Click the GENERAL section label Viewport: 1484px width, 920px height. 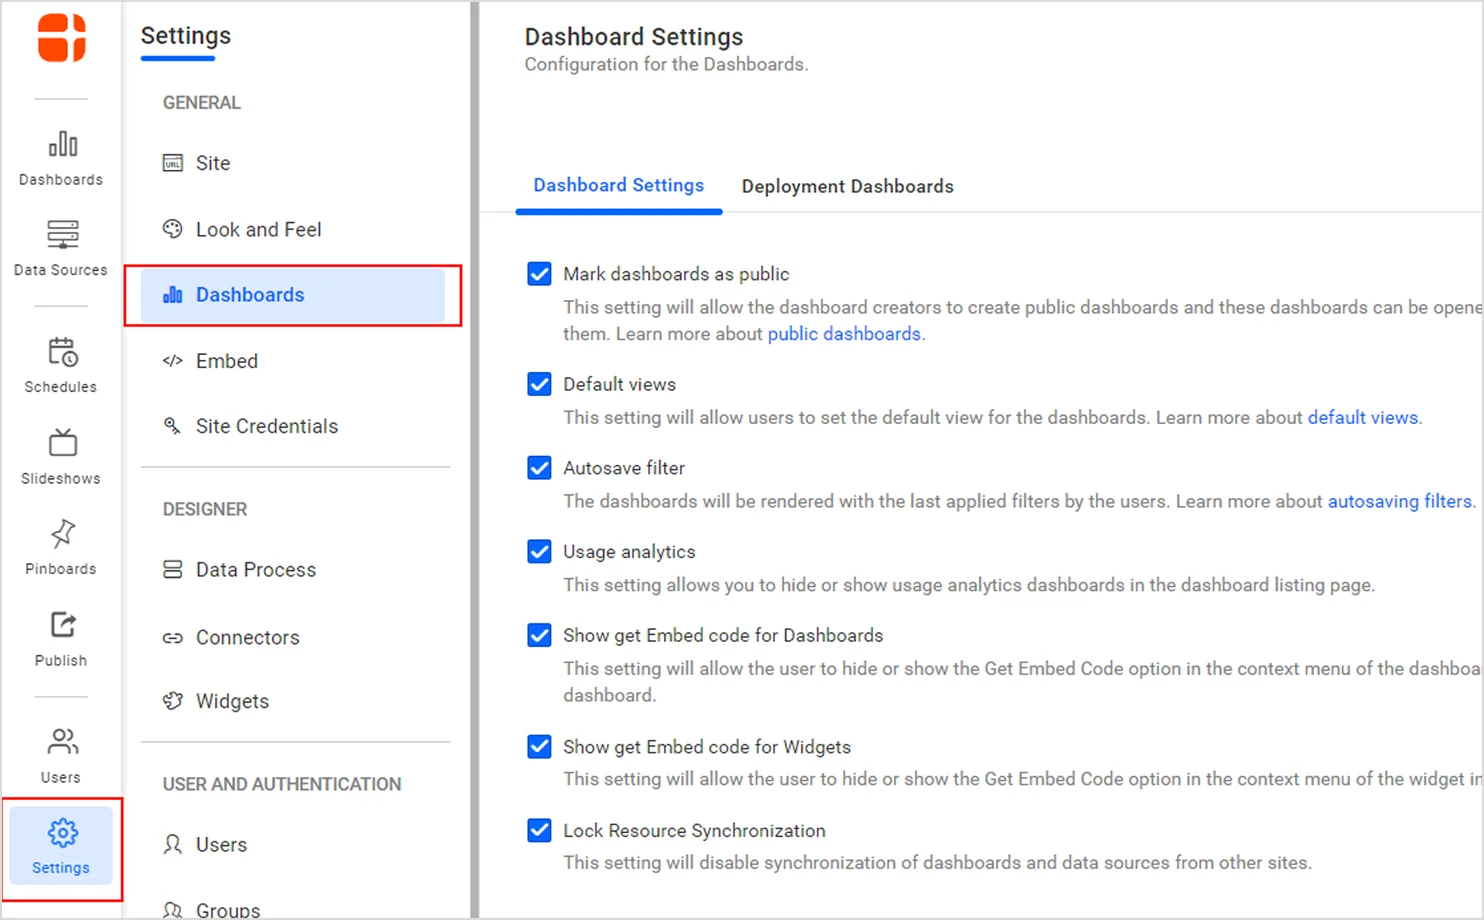pos(202,103)
